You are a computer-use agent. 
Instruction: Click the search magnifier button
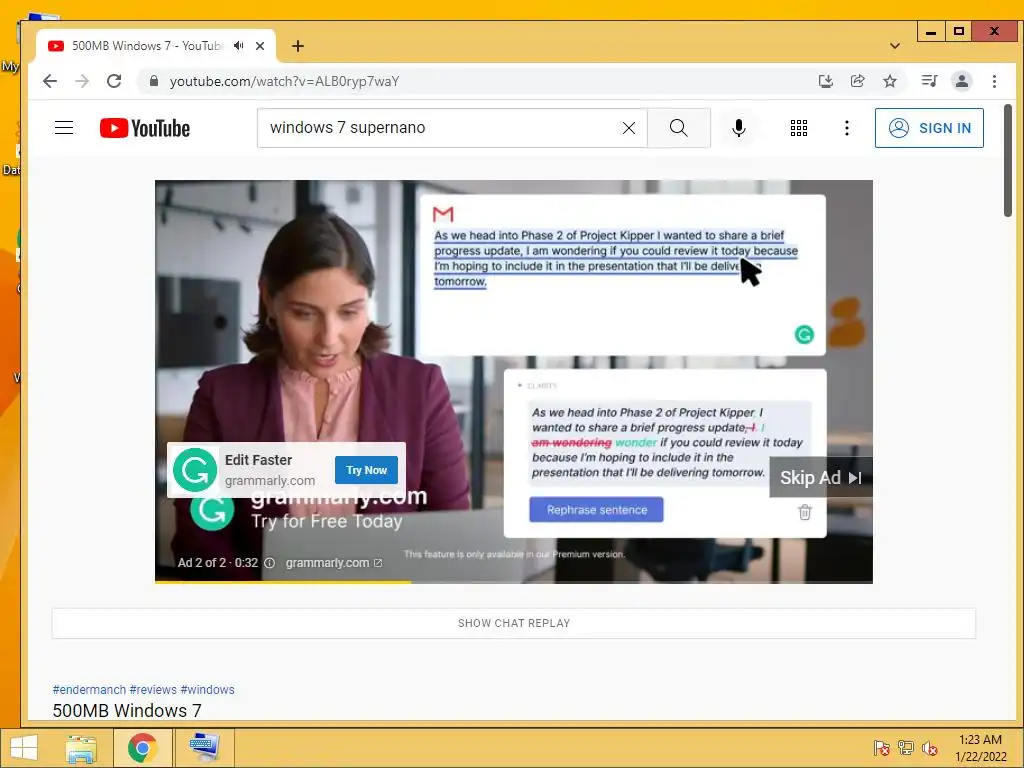point(679,128)
